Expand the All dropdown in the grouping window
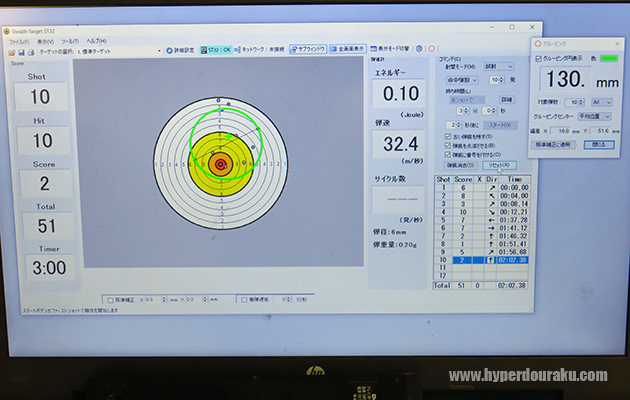 [601, 102]
